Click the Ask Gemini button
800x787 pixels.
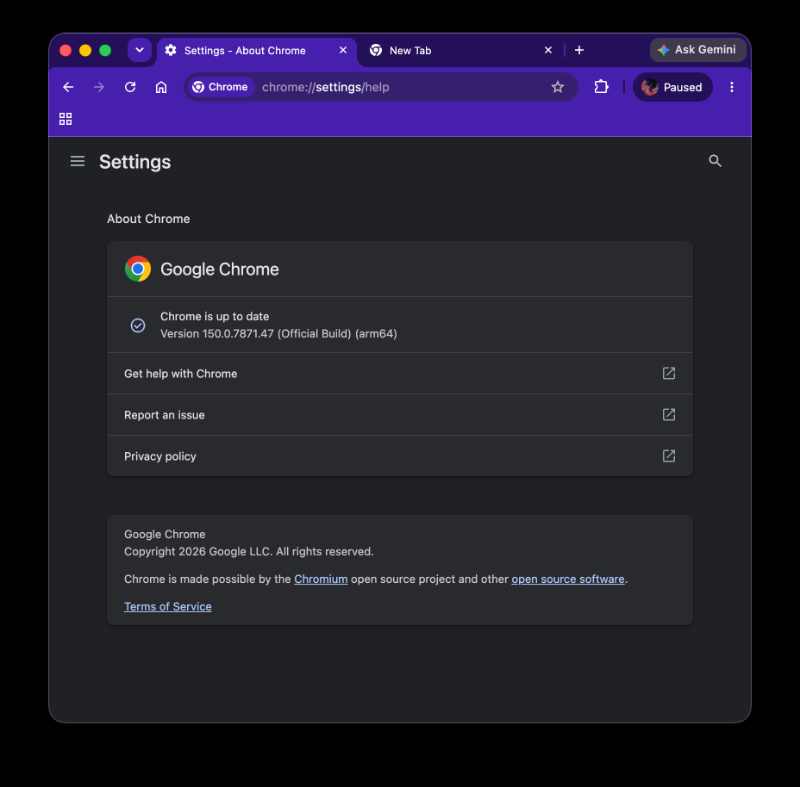[697, 49]
